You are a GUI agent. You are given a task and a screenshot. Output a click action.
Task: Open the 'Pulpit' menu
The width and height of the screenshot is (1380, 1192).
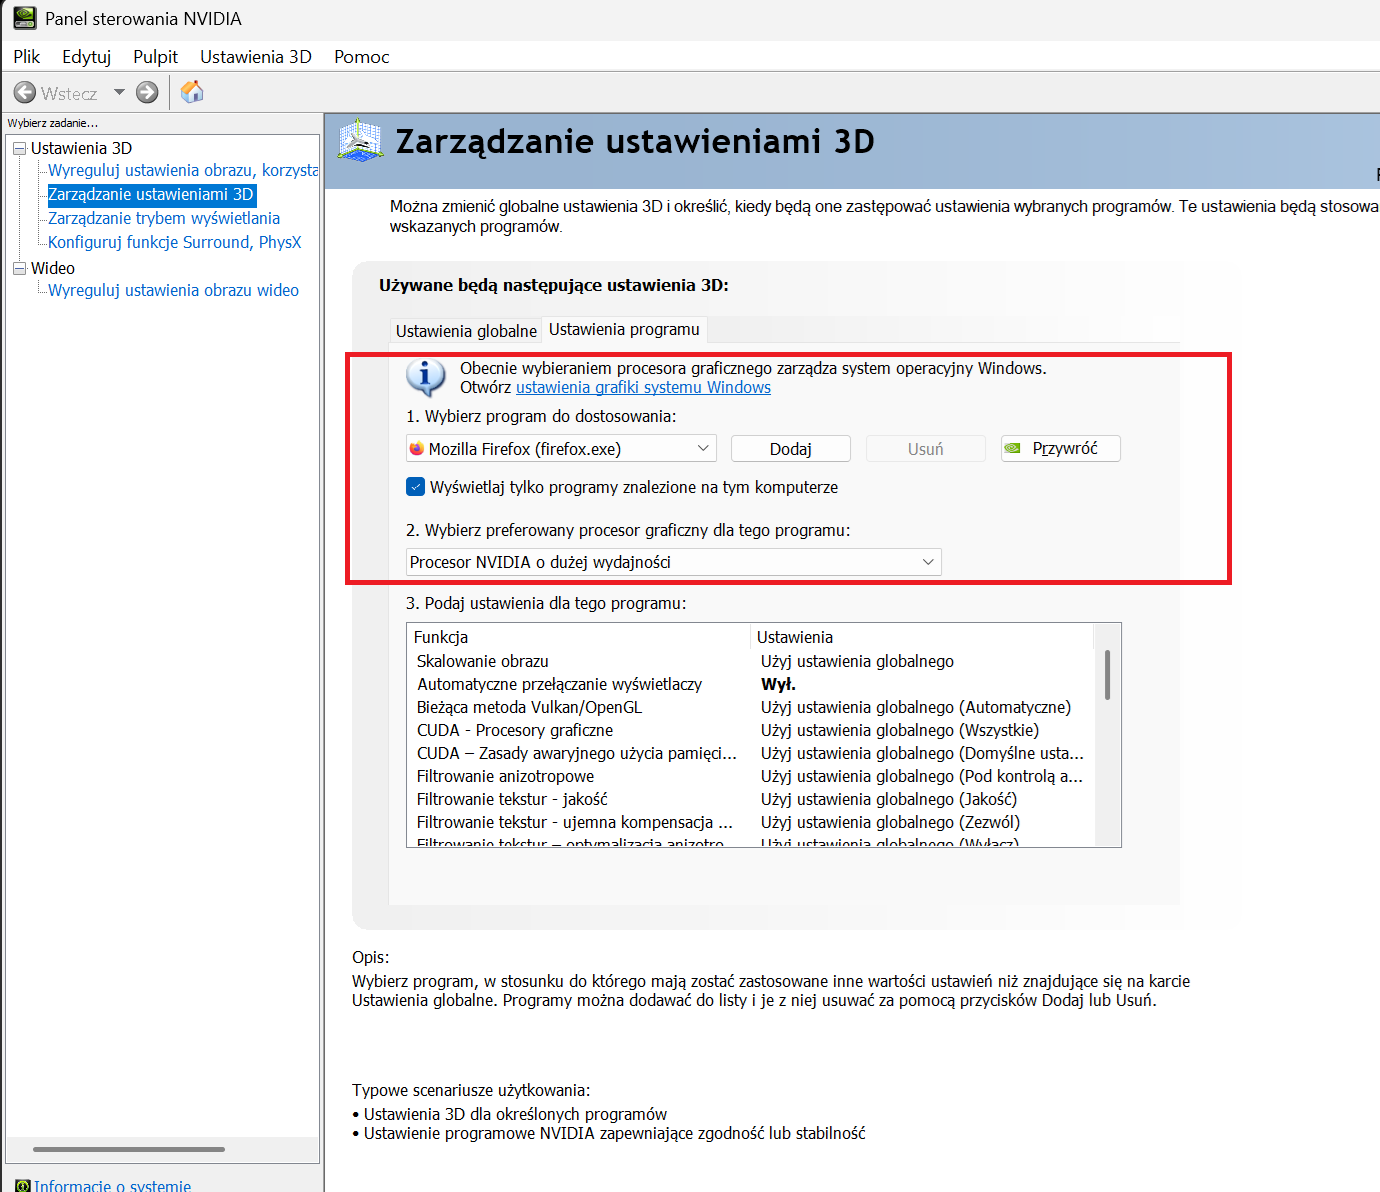[155, 57]
